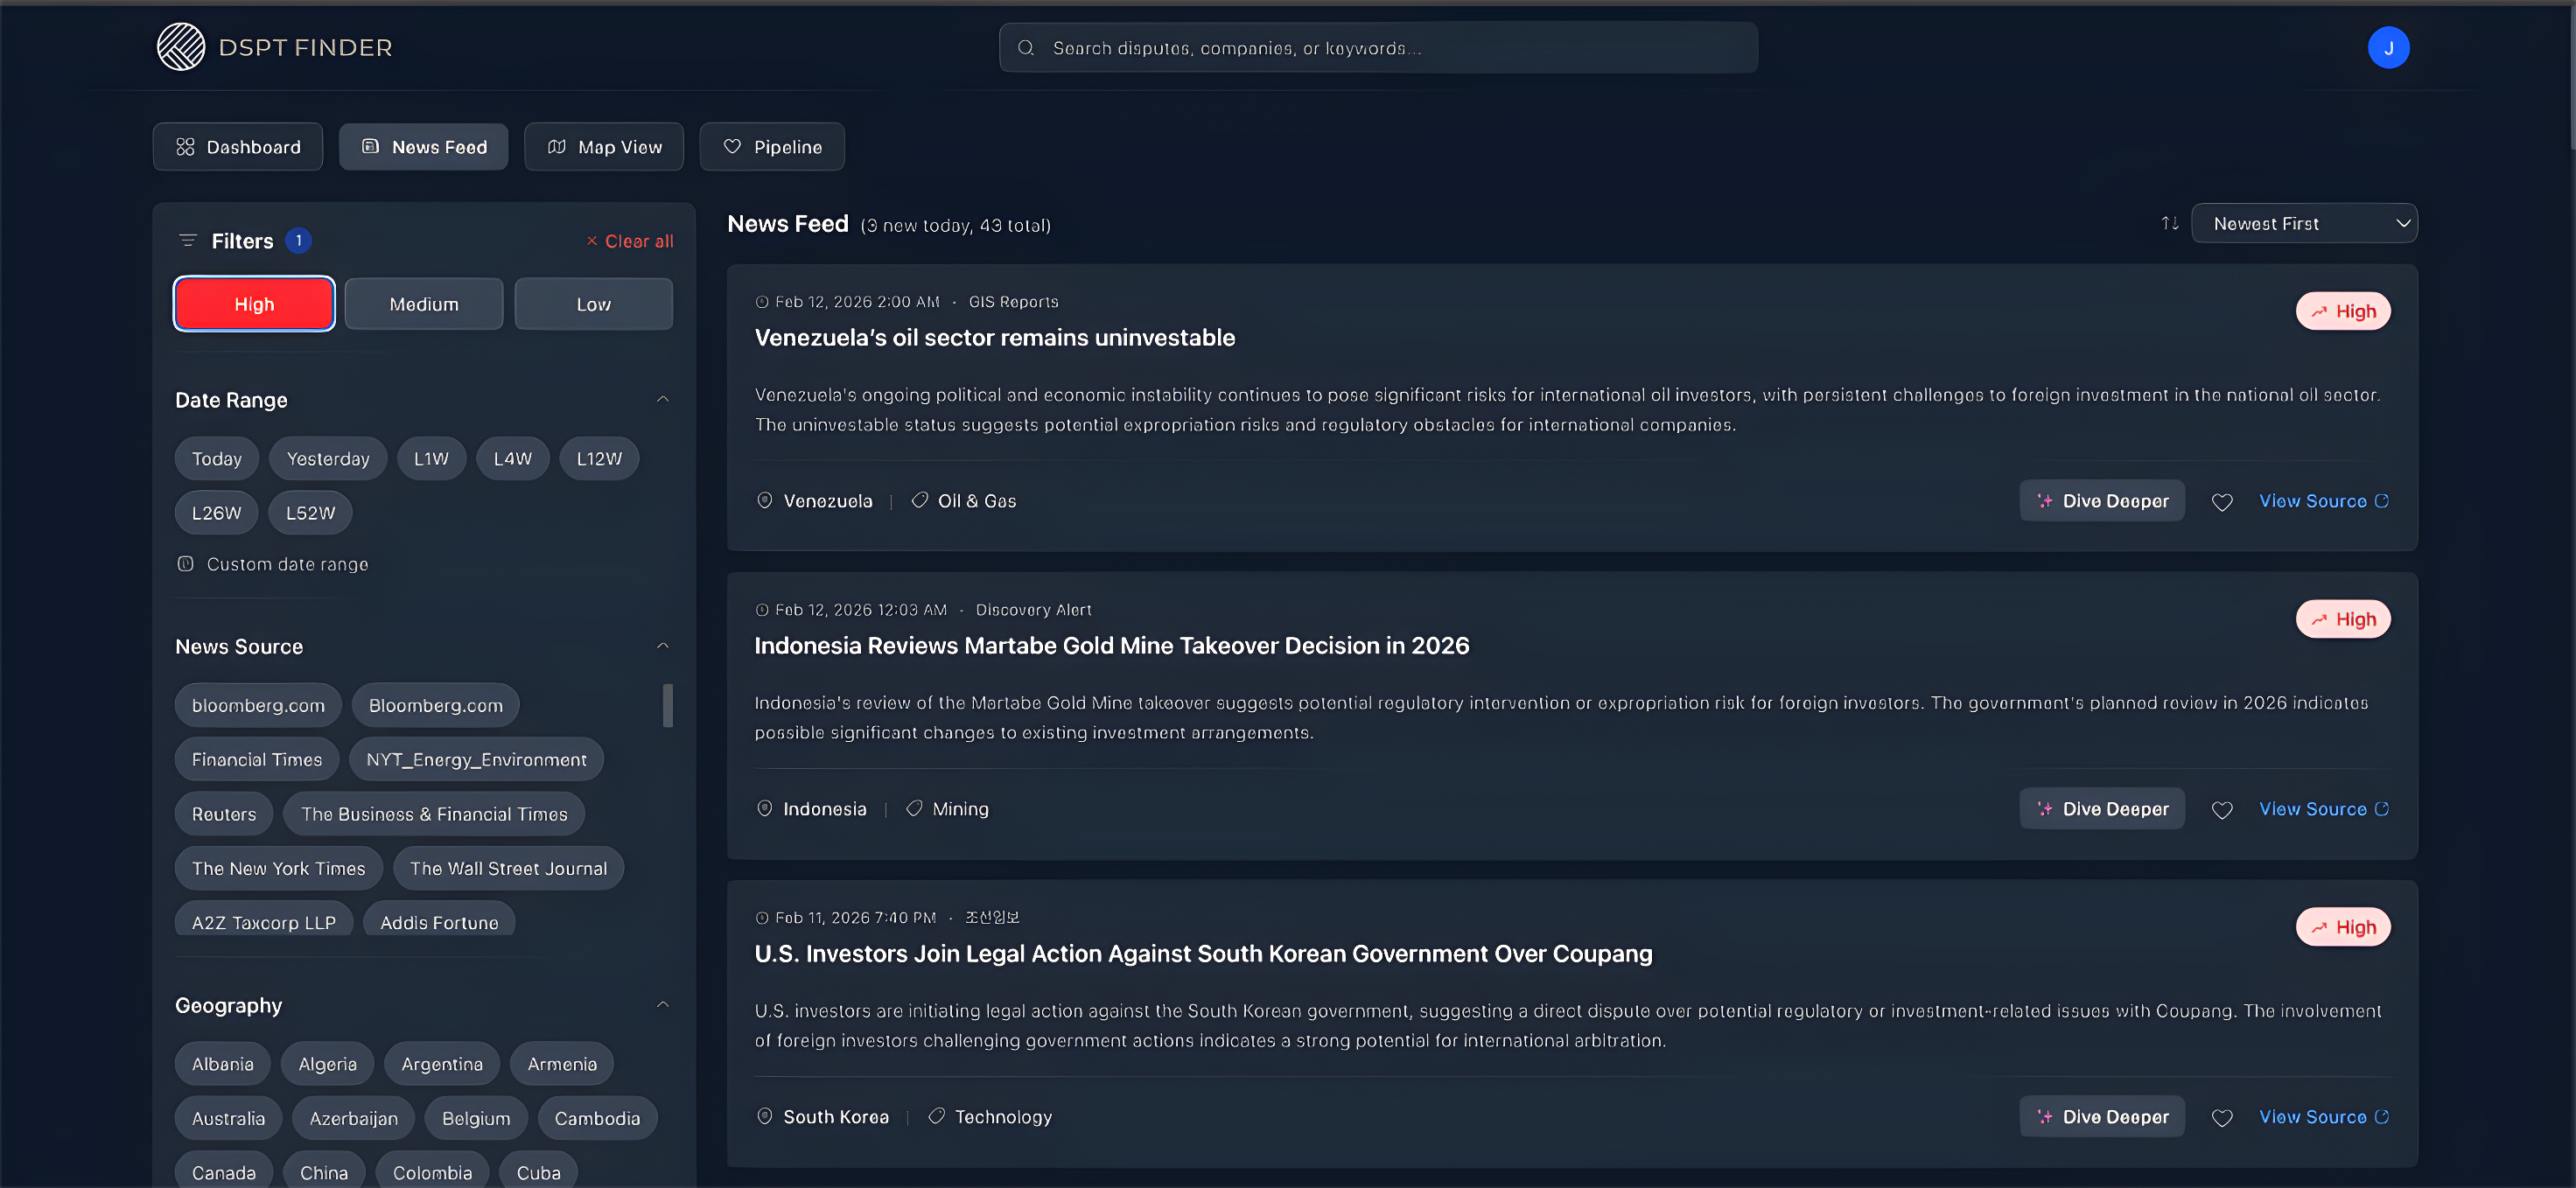Toggle the Today date range chip
This screenshot has width=2576, height=1188.
(216, 458)
